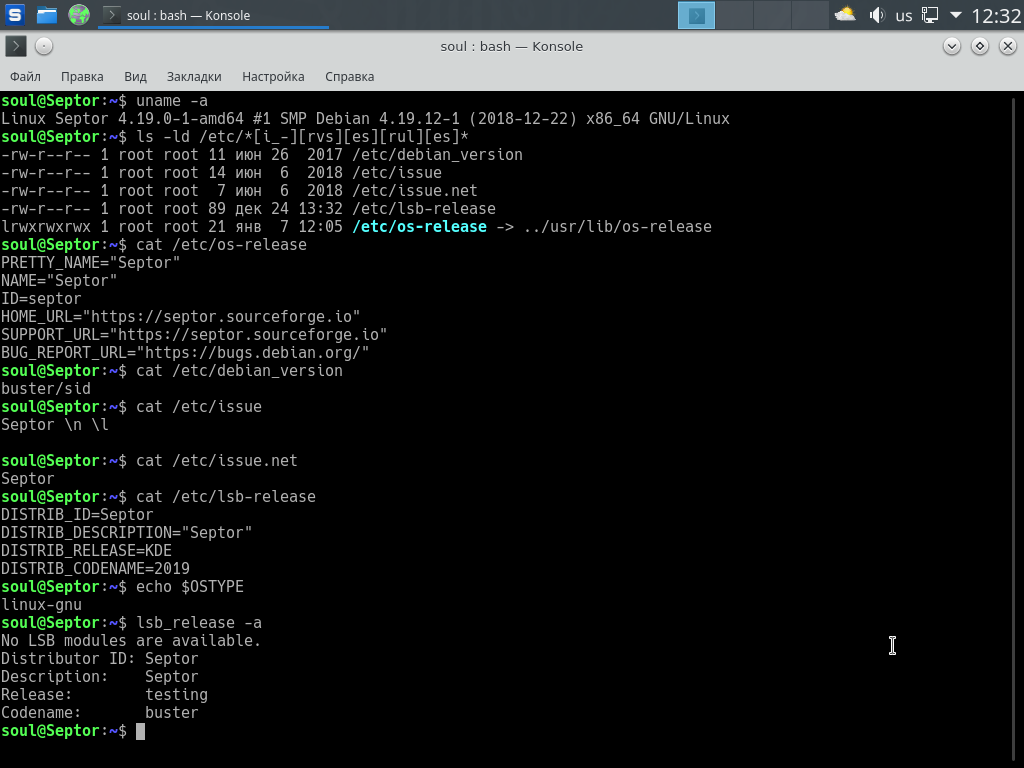
Task: Click the HOME_URL septor.sourceforge.io line
Action: (180, 317)
